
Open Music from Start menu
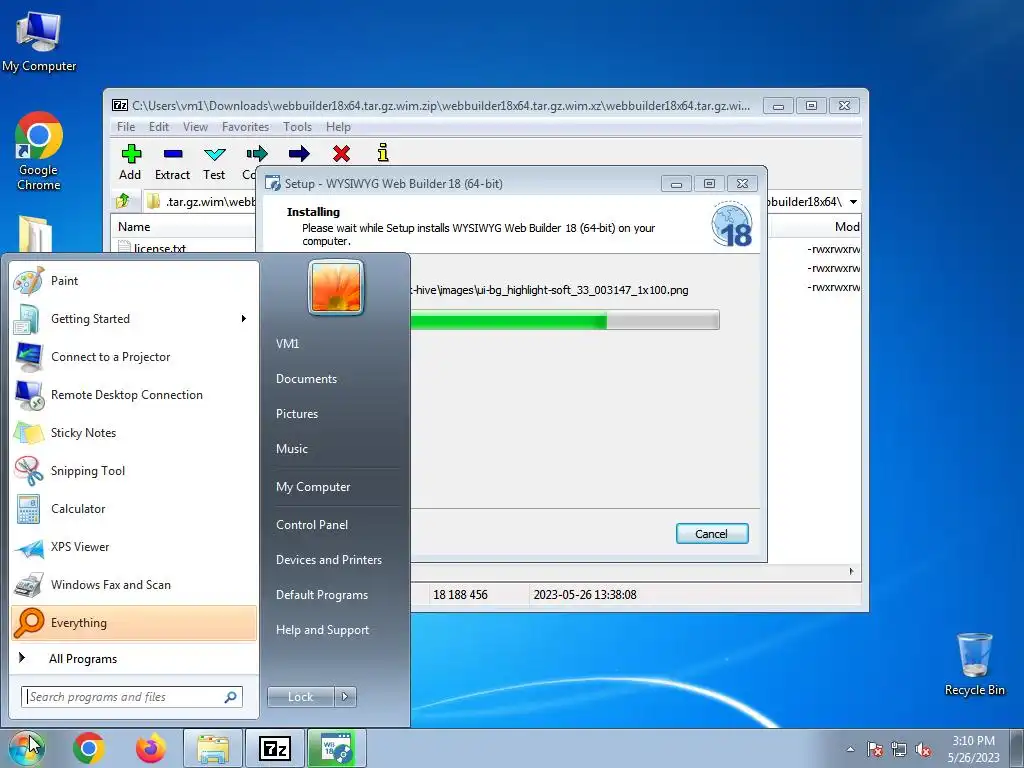click(292, 449)
